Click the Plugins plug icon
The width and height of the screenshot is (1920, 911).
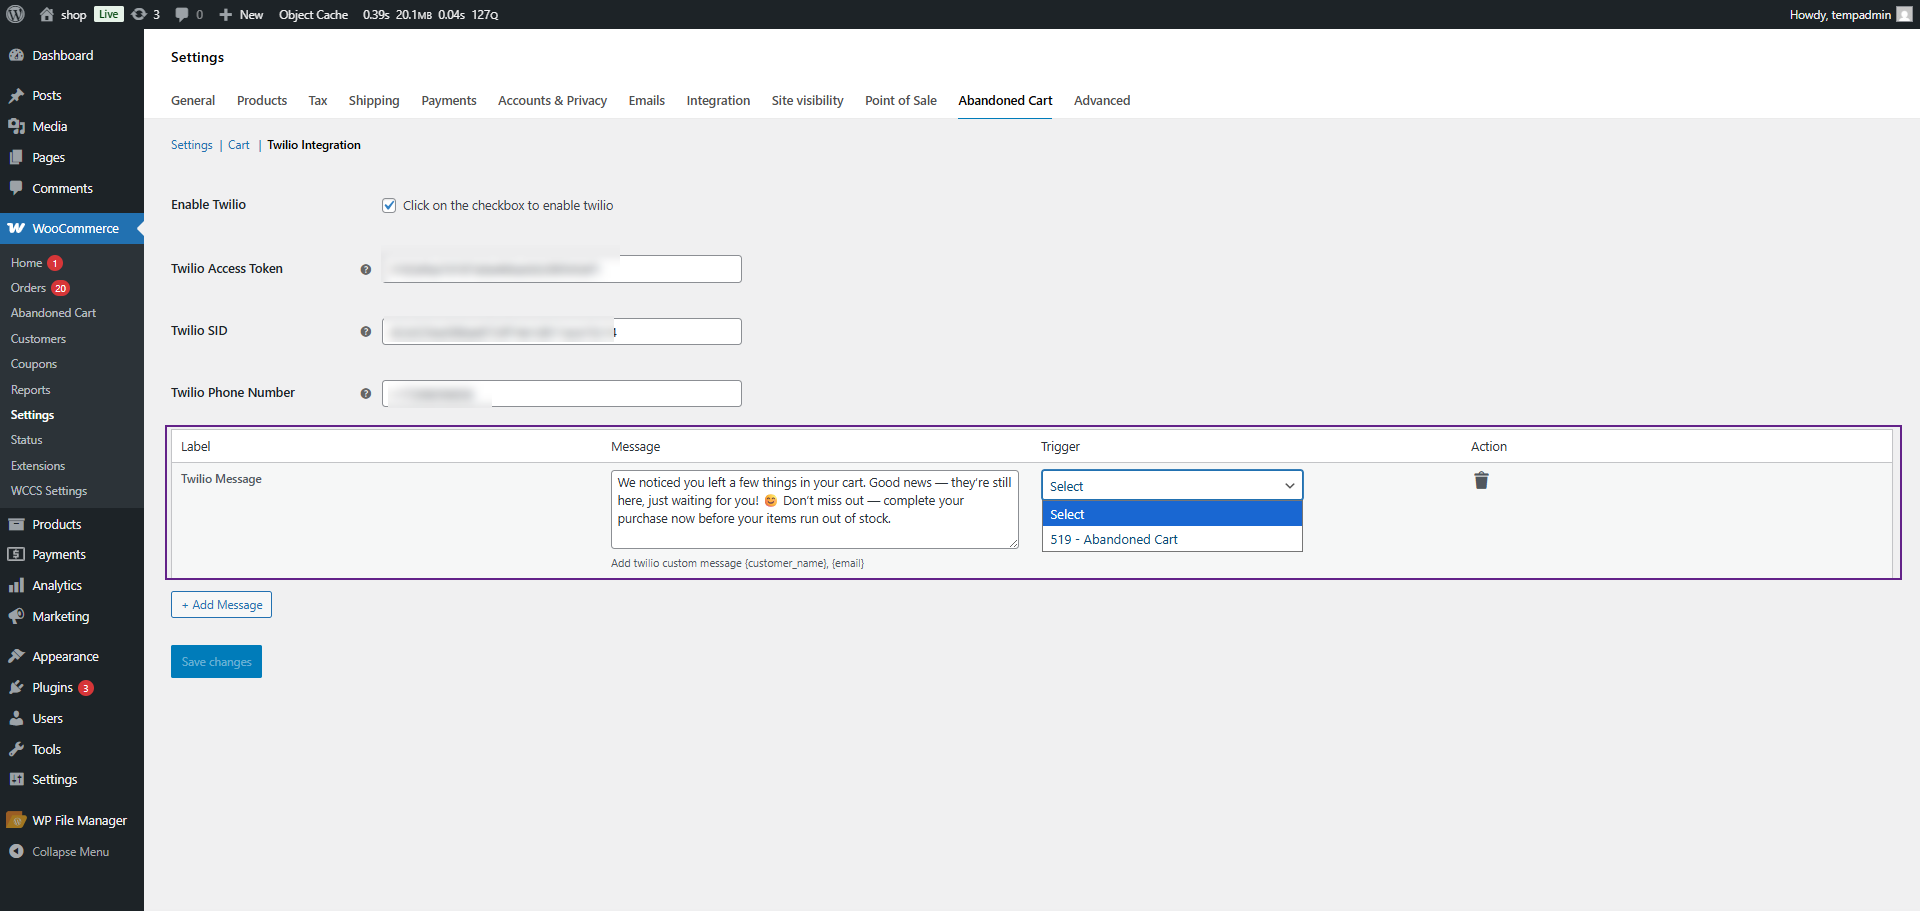tap(16, 687)
